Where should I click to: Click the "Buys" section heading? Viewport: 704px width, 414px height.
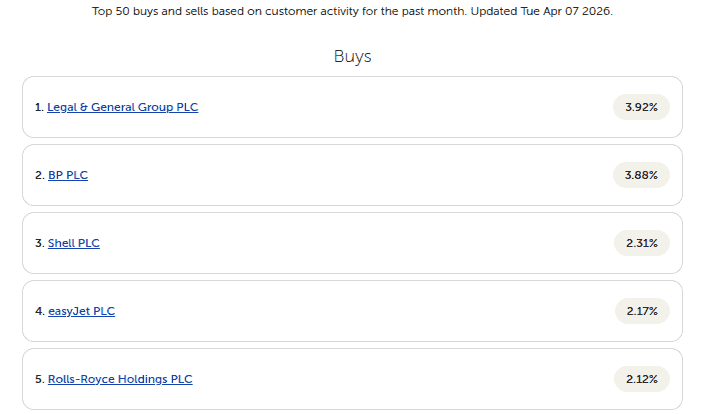click(352, 56)
